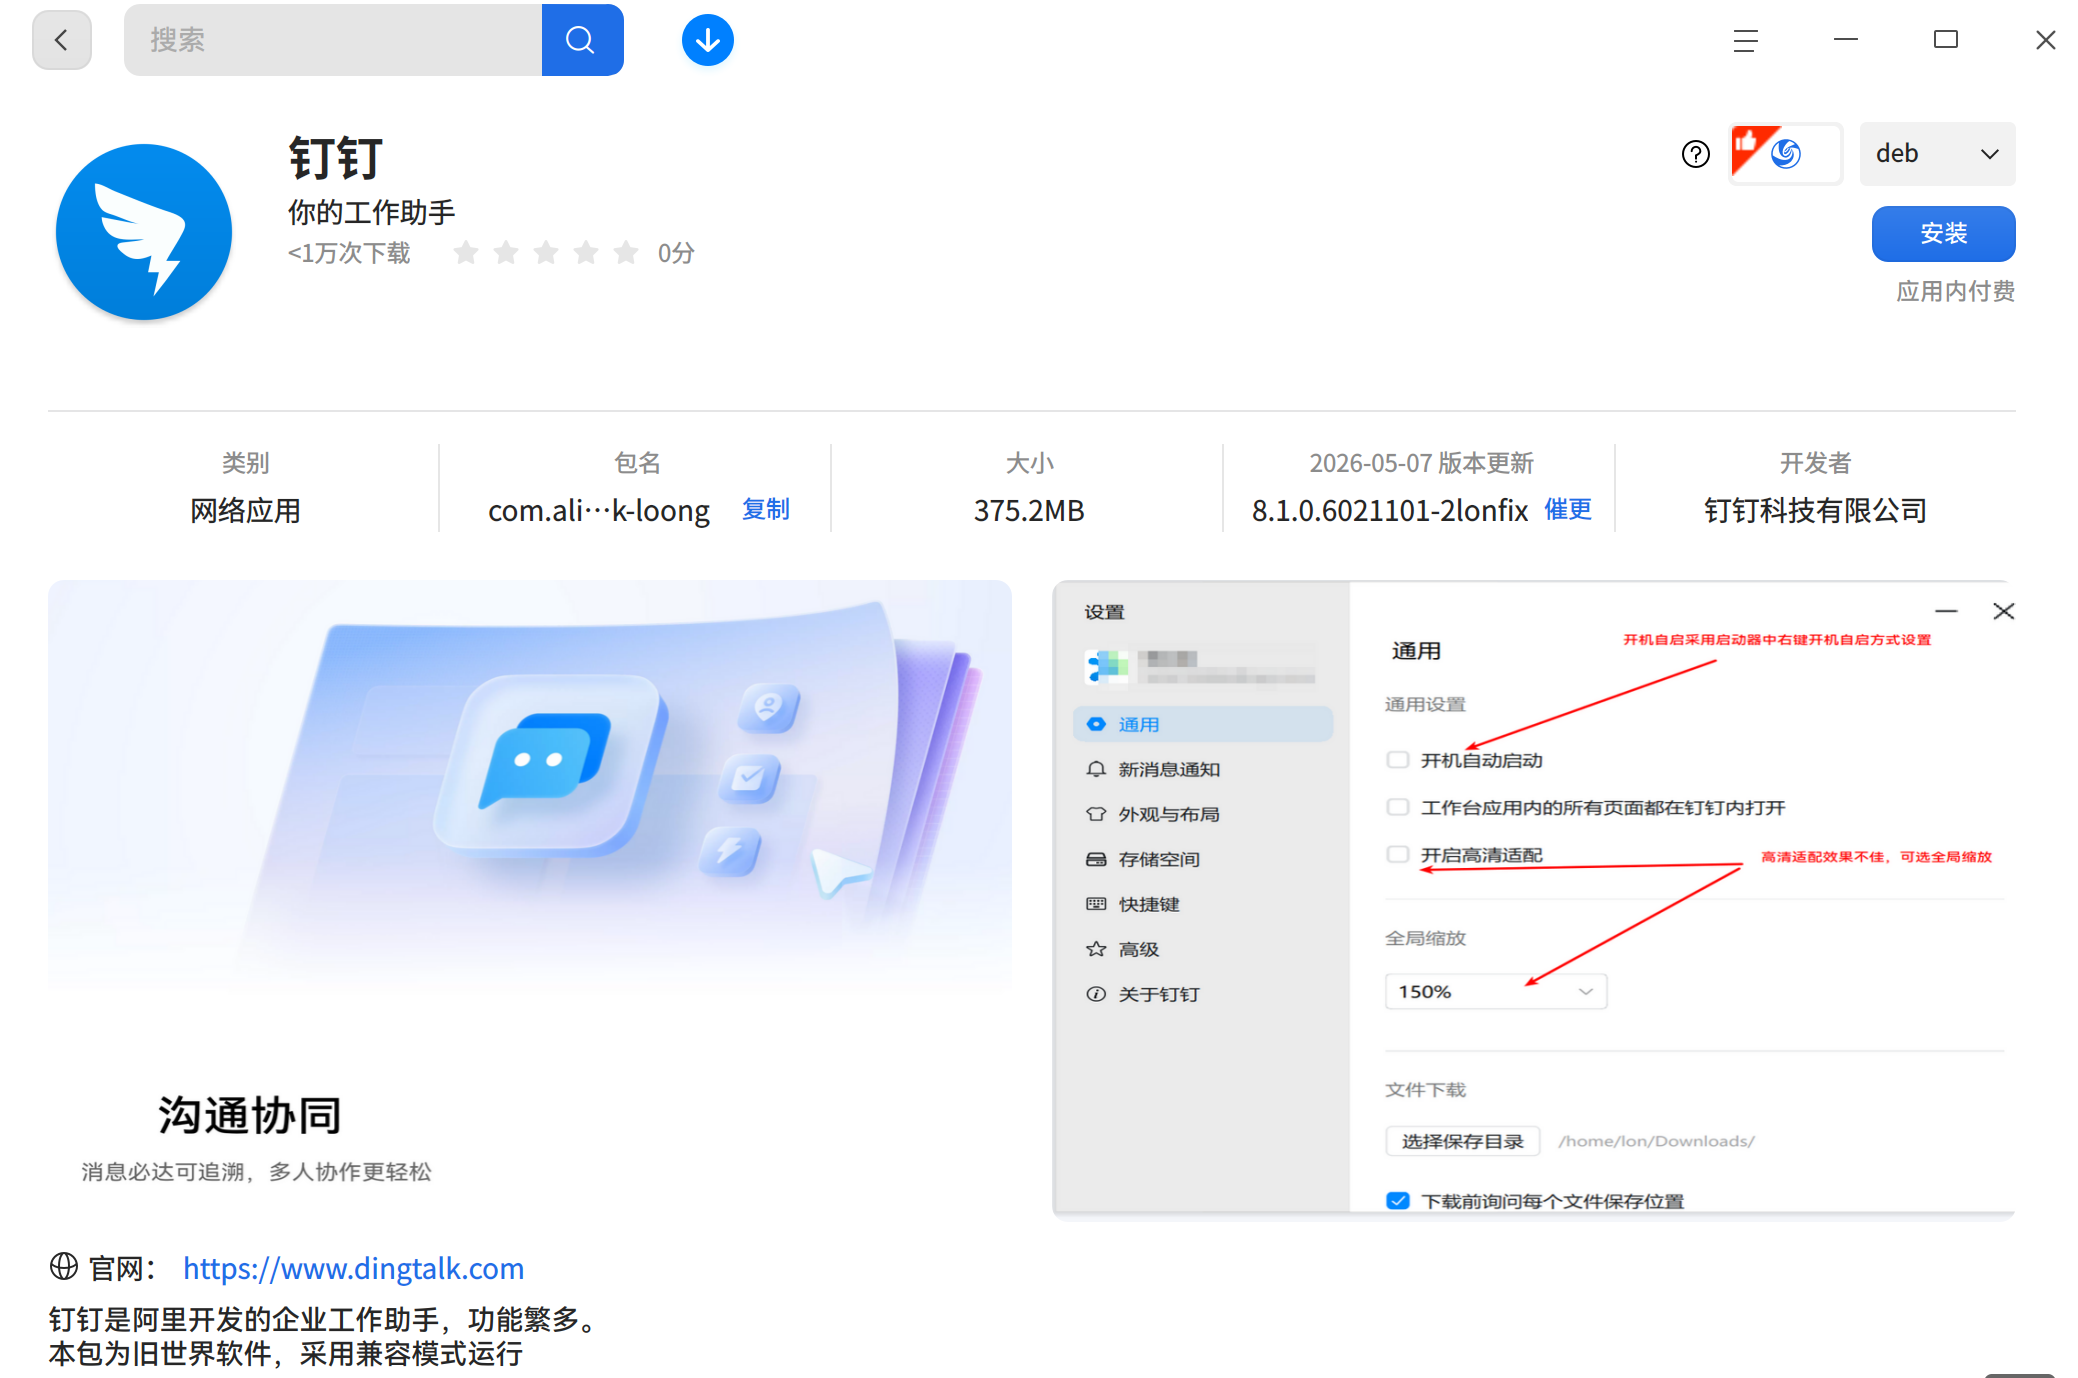Focus the 搜索 search field

click(x=333, y=40)
